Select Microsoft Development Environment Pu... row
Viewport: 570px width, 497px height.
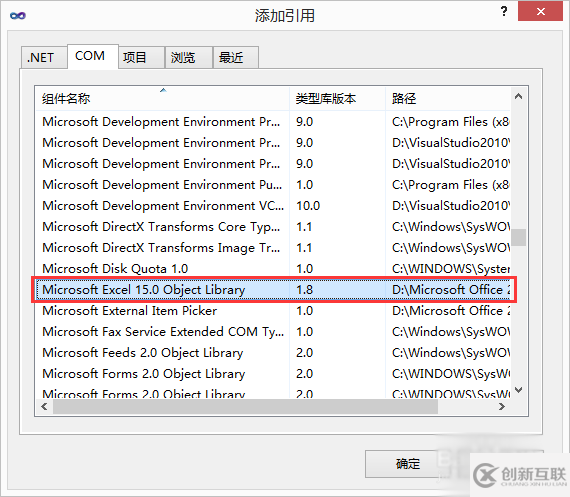(x=273, y=185)
